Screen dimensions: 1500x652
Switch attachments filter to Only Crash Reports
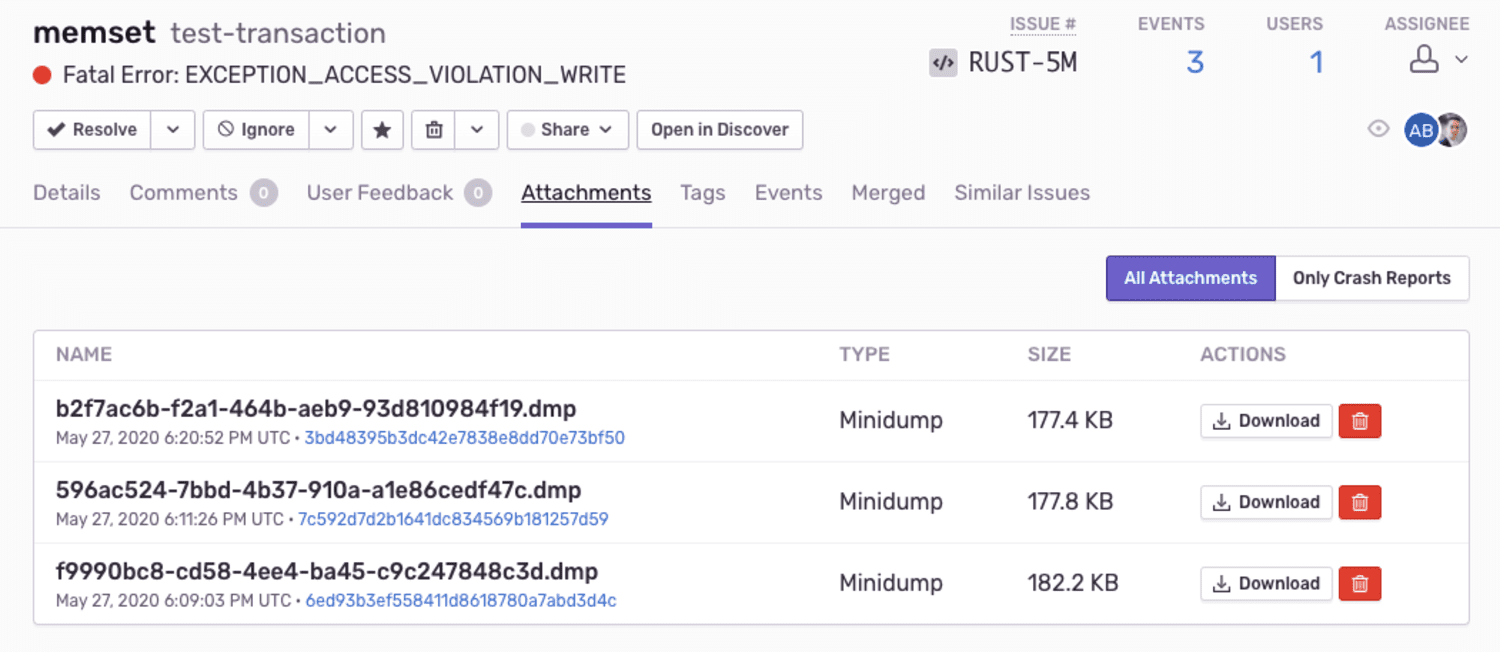(1373, 278)
